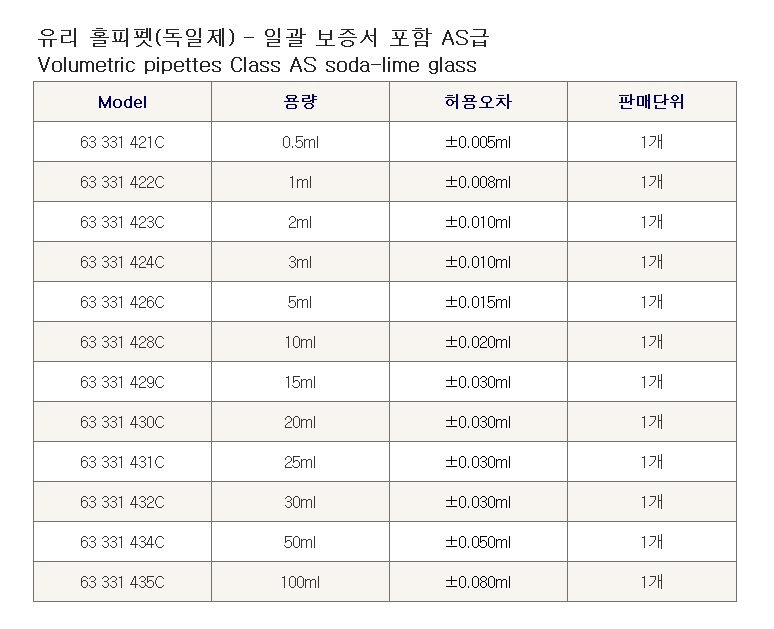Click the Volumetric pipettes Class AS title
774x629 pixels.
257,65
